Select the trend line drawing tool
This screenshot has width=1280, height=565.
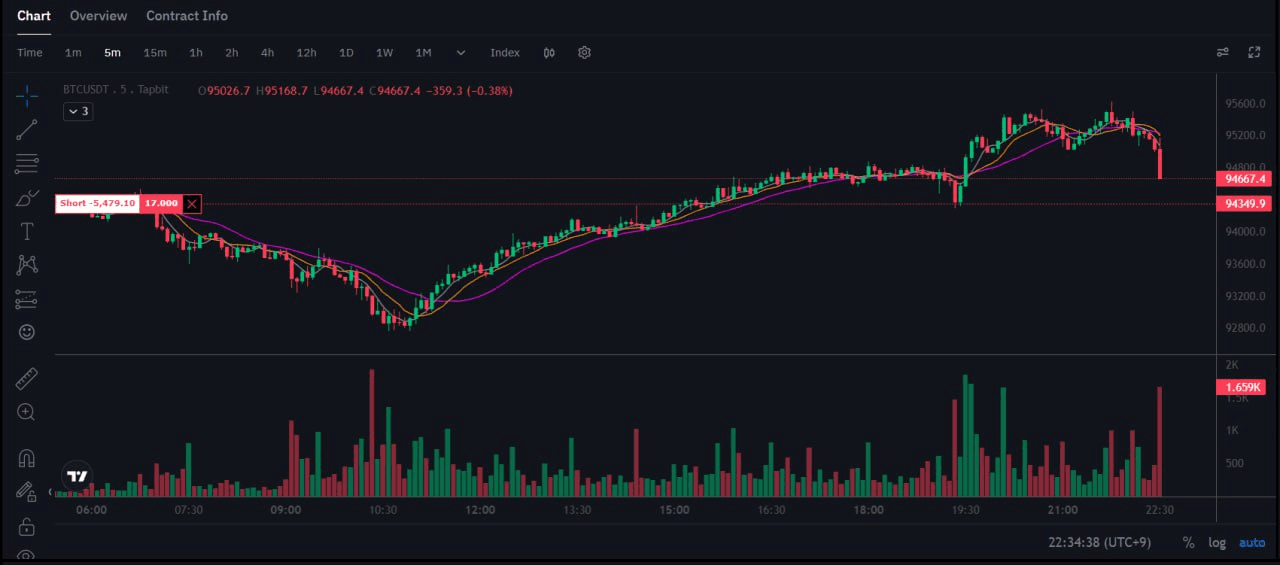click(27, 129)
